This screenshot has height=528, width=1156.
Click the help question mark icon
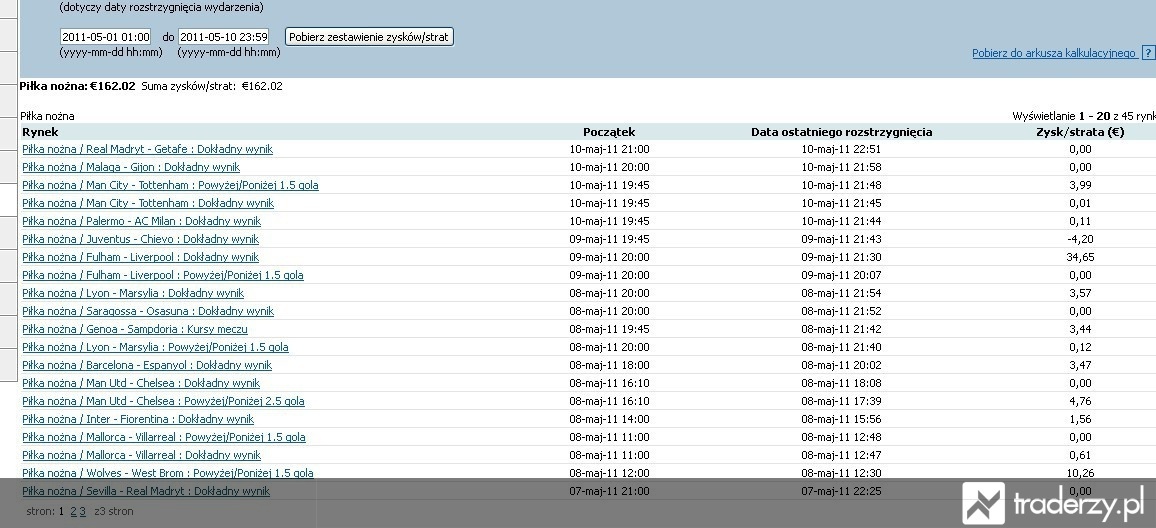click(1148, 53)
